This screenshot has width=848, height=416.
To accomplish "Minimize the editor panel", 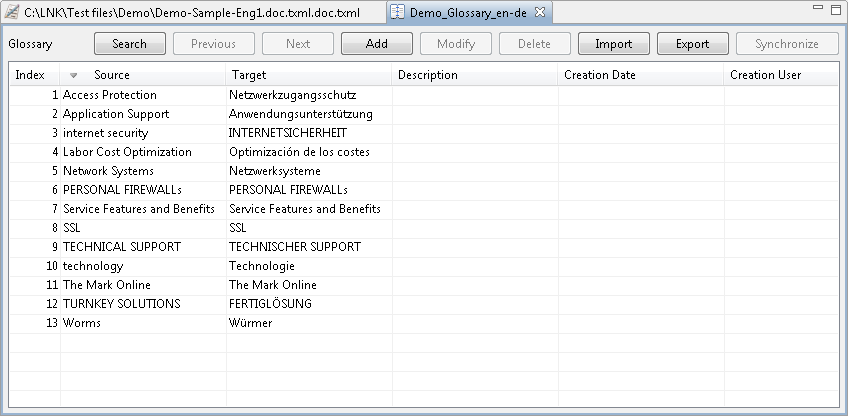I will pos(818,8).
